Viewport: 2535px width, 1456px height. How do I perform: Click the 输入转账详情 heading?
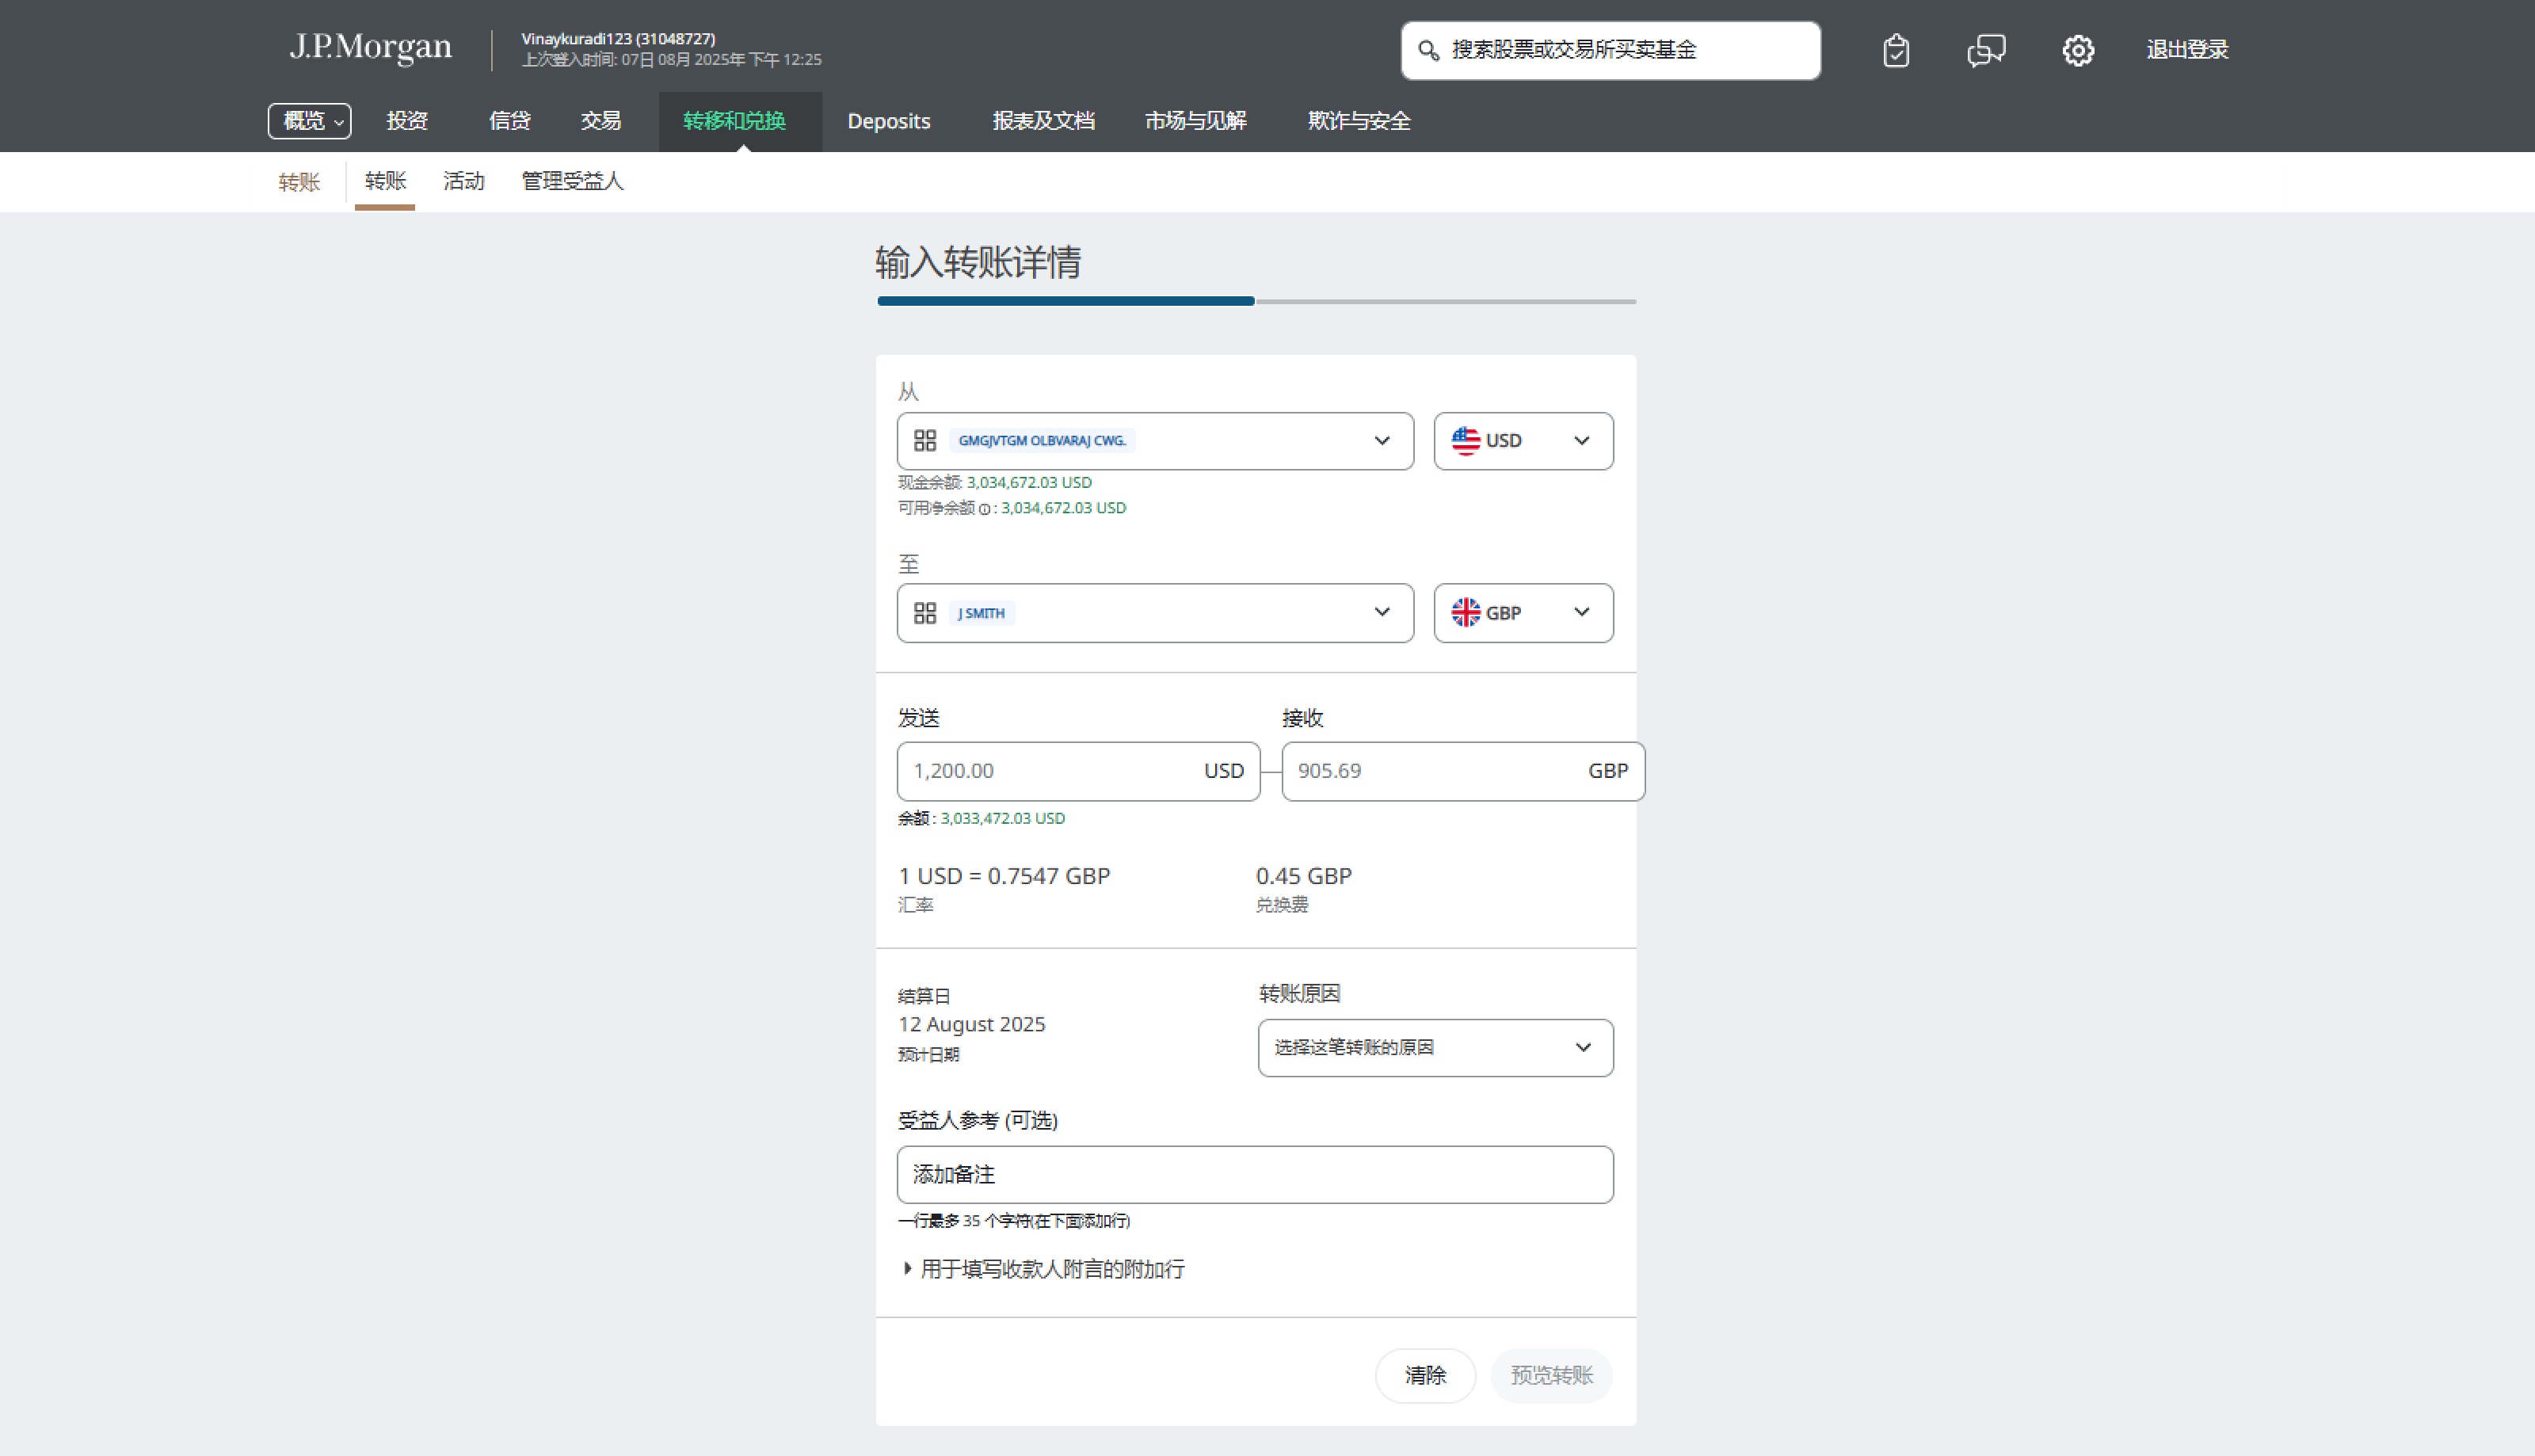coord(978,262)
